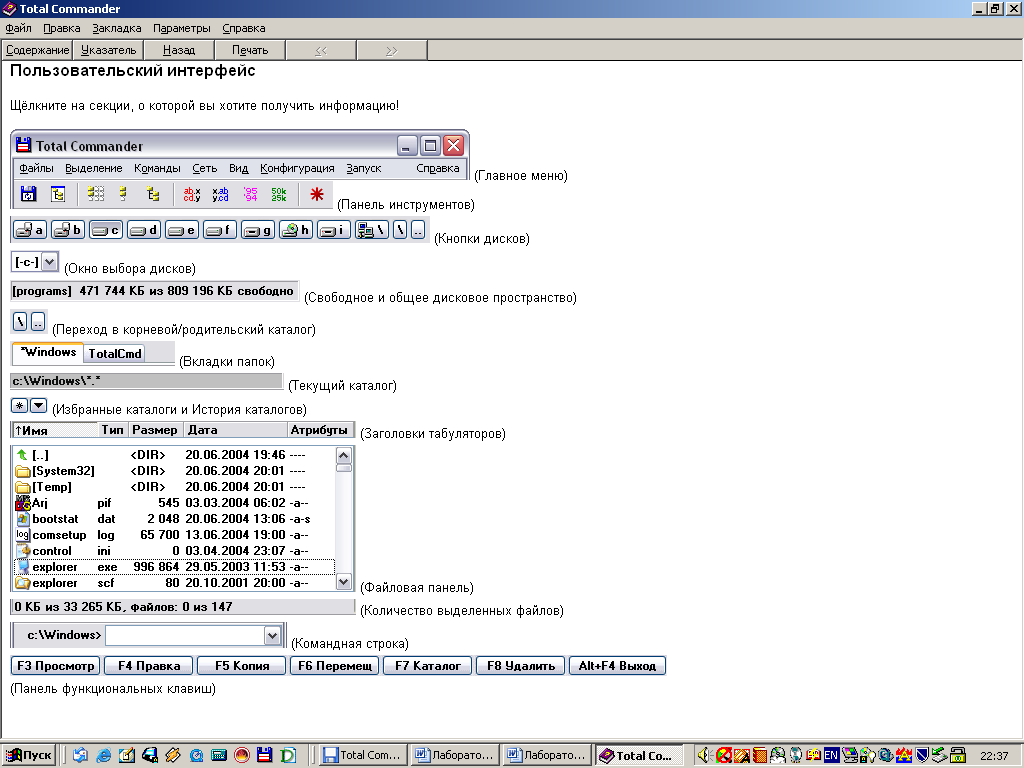Open the Файл menu in help window
1024x768 pixels.
(18, 28)
